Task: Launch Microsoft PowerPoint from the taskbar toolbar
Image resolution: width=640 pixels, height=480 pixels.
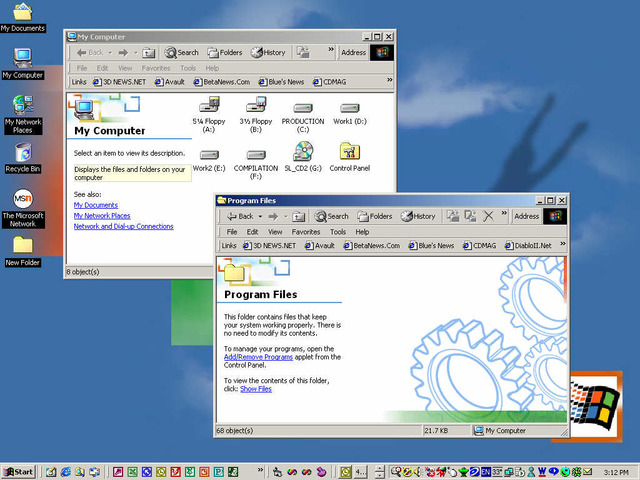Action: (x=204, y=472)
